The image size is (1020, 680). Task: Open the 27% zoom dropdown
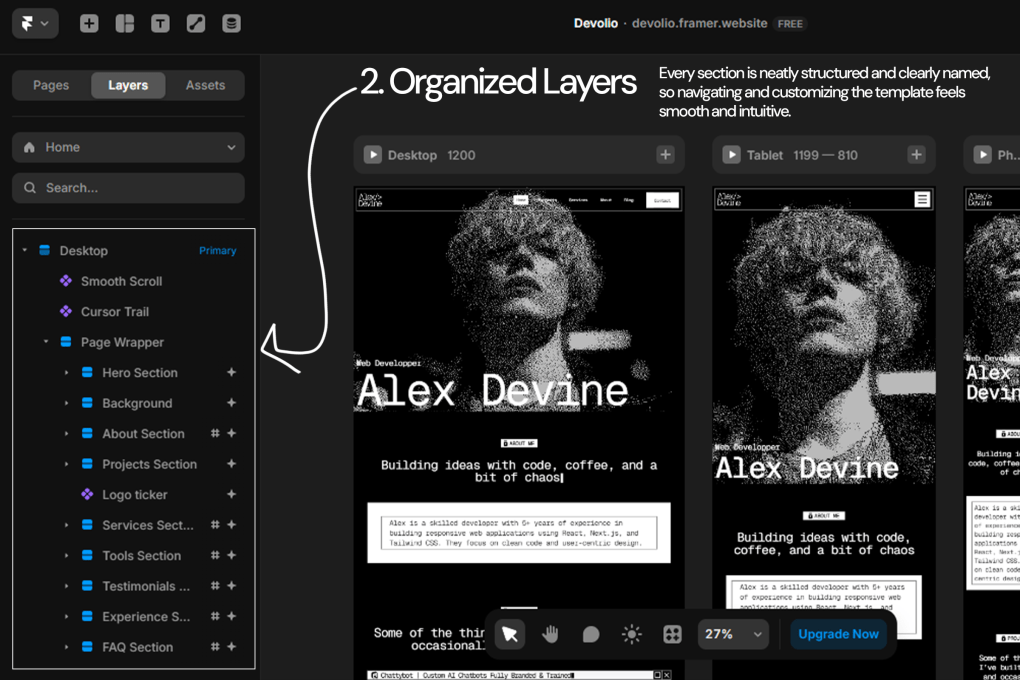point(733,634)
